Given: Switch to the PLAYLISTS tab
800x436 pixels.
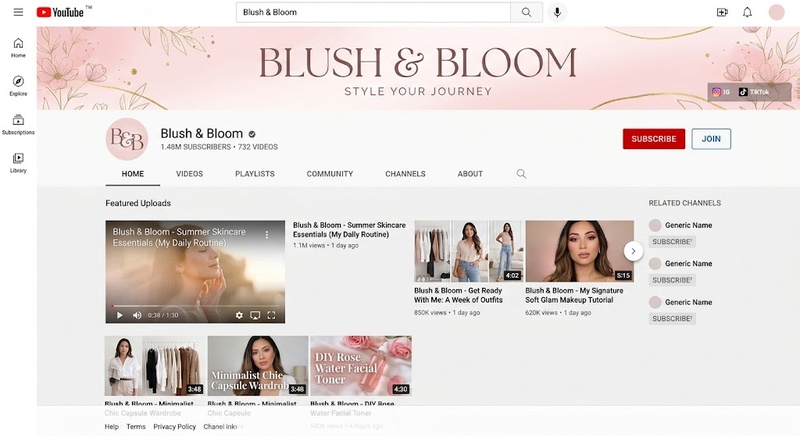Looking at the screenshot, I should 255,174.
